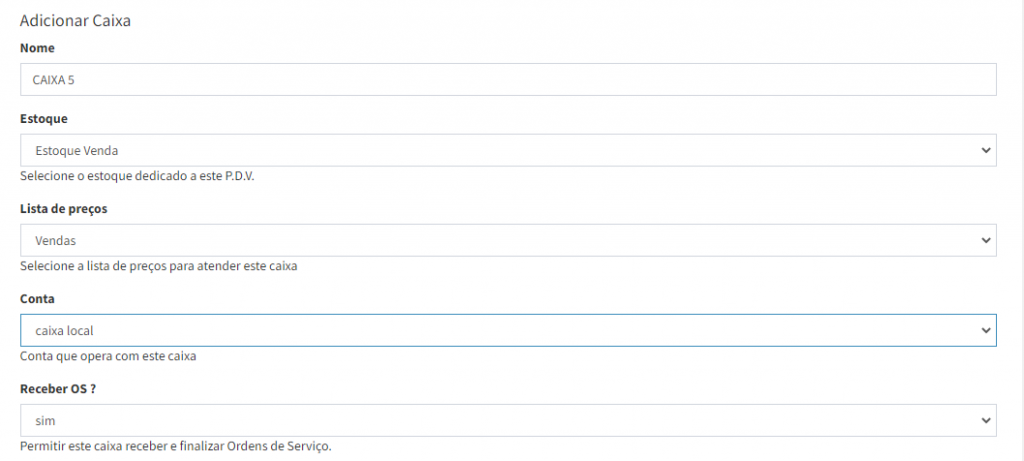The width and height of the screenshot is (1024, 461).
Task: Click the chevron arrow on the Conta select
Action: [x=987, y=331]
